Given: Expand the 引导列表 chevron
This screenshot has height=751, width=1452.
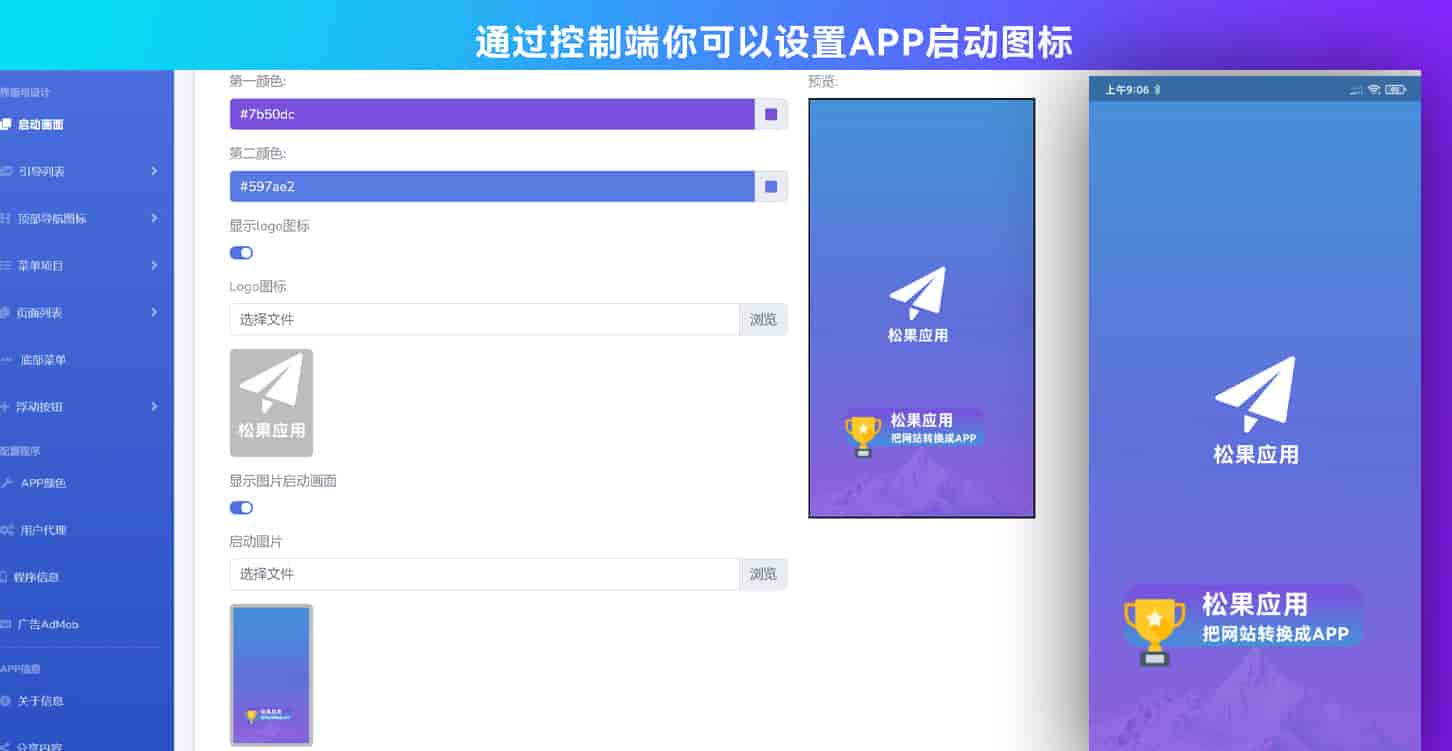Looking at the screenshot, I should (x=154, y=171).
